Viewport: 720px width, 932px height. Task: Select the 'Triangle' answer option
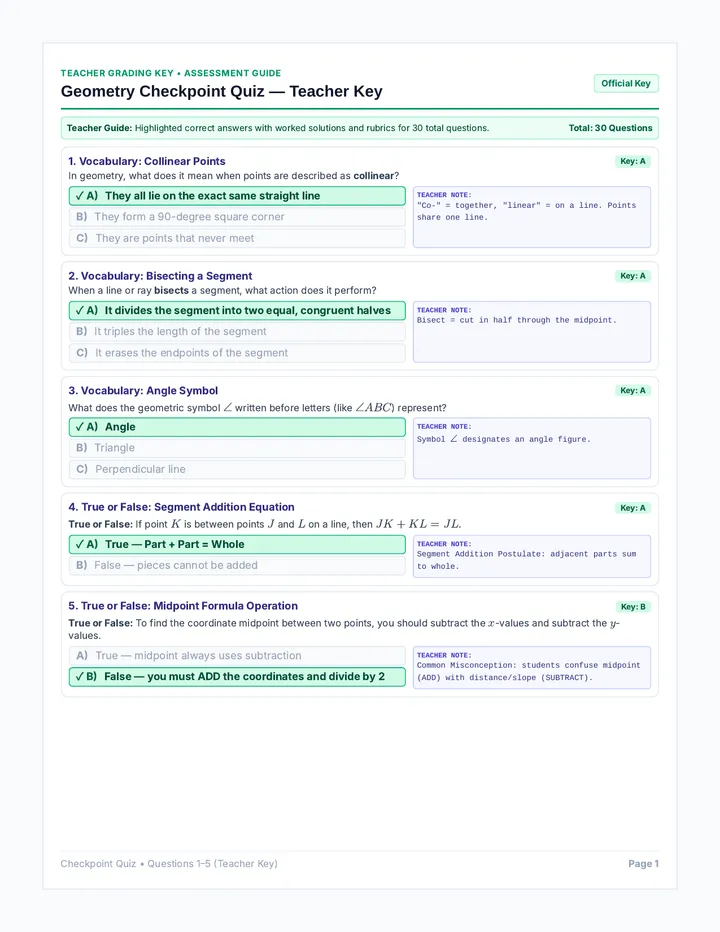click(237, 448)
